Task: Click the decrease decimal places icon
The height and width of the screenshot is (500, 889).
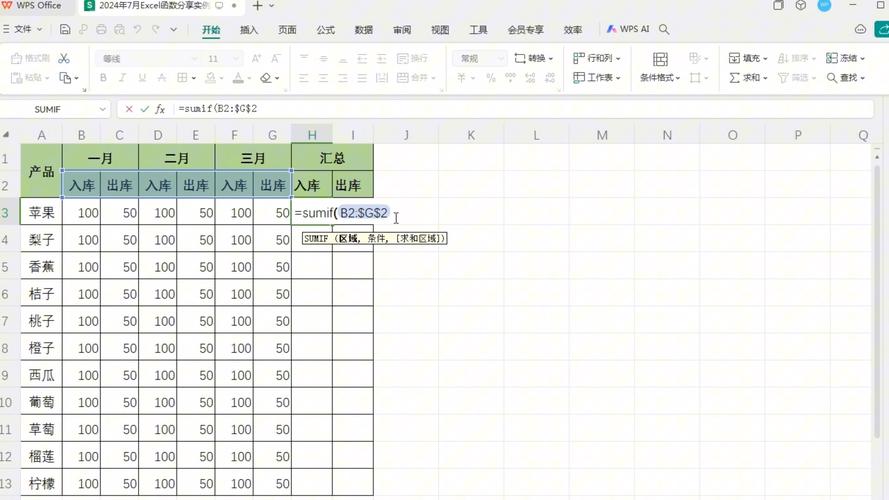Action: (550, 78)
